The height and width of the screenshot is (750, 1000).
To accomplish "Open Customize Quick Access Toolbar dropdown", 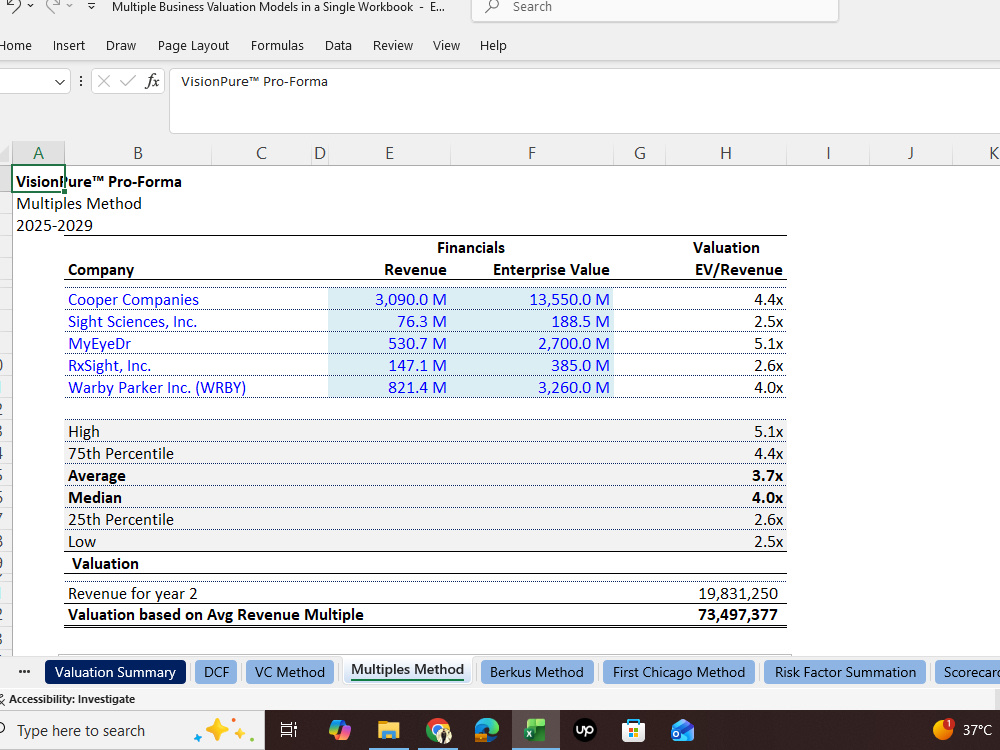I will pyautogui.click(x=91, y=6).
